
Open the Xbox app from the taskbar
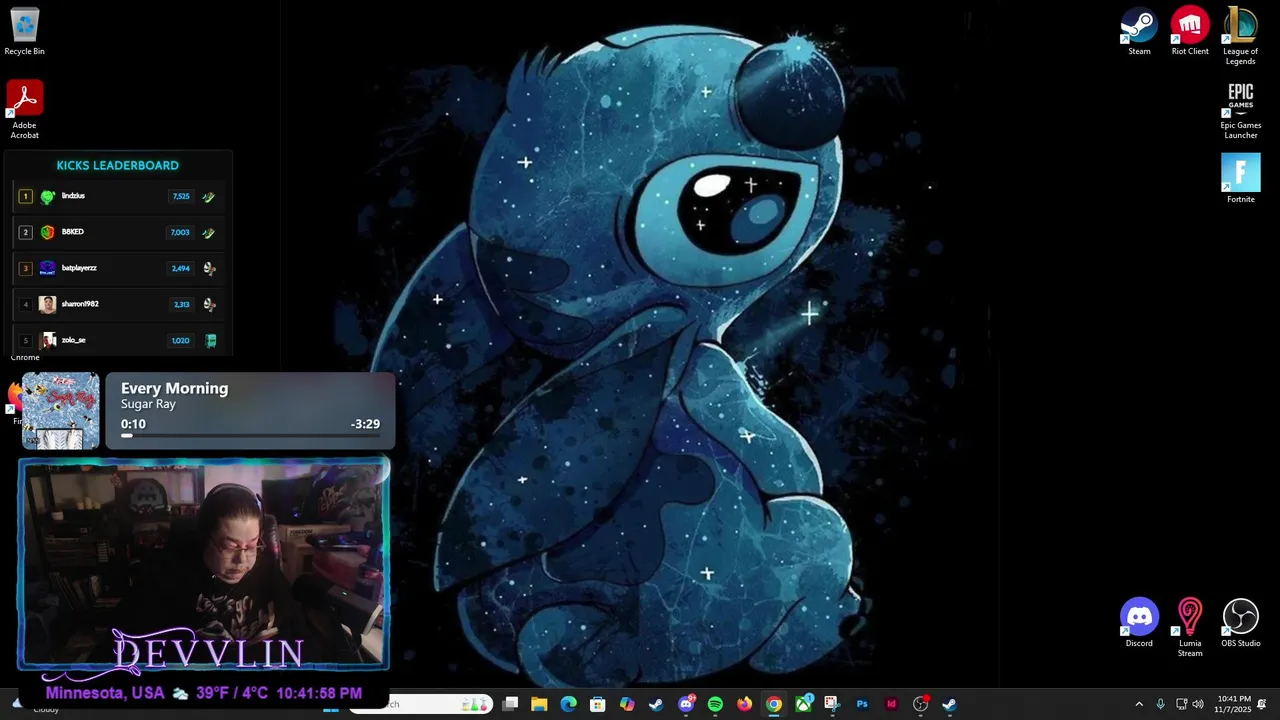(803, 704)
